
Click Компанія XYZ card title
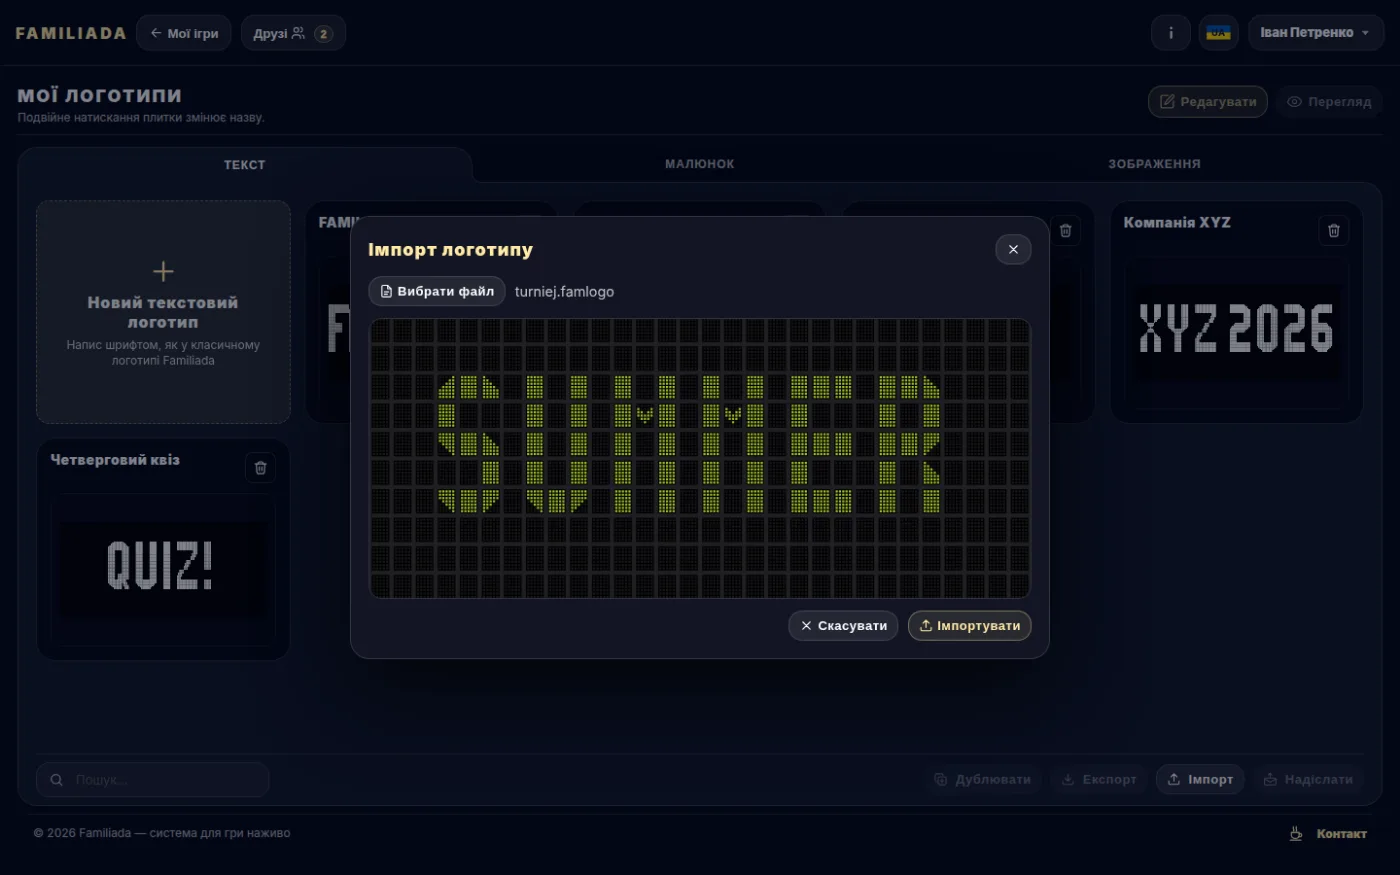1177,223
